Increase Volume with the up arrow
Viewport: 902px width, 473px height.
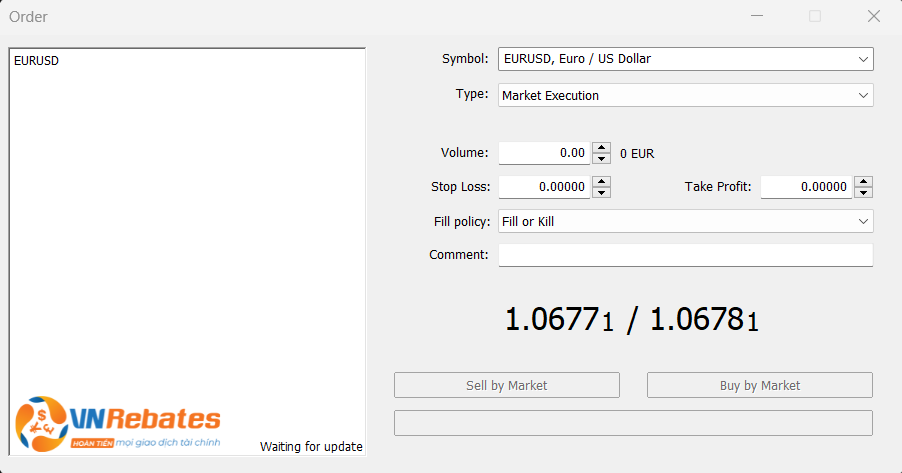tap(602, 147)
